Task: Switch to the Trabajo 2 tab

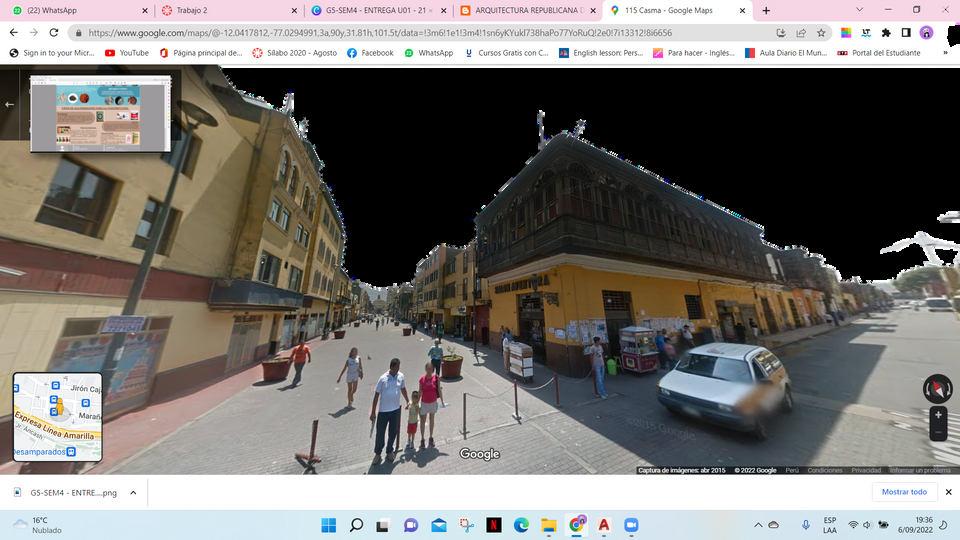Action: [x=229, y=10]
